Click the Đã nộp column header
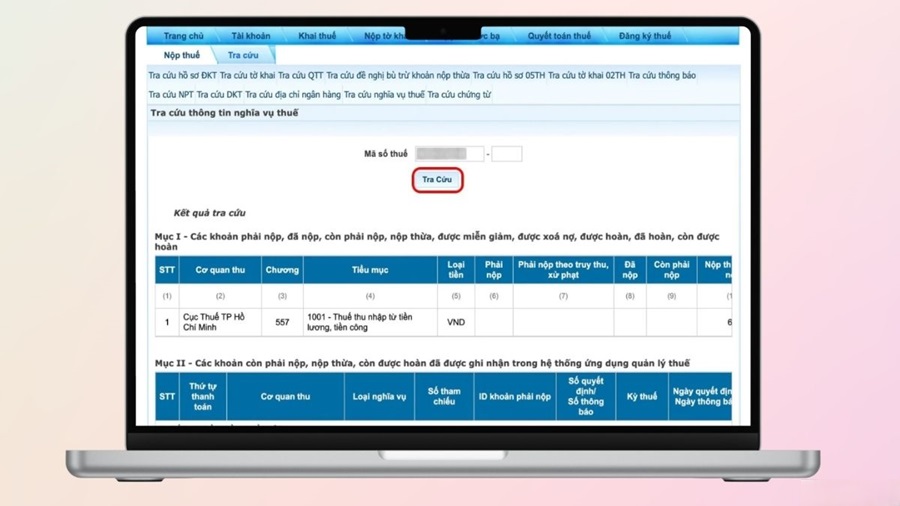The width and height of the screenshot is (900, 506). coord(630,270)
